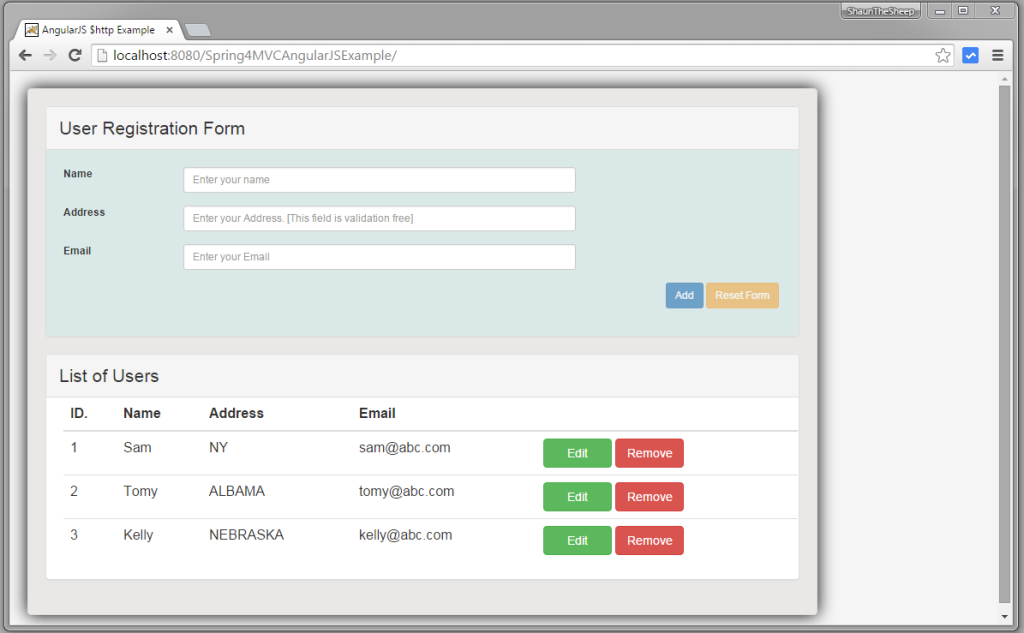Remove the user Tomy
Image resolution: width=1024 pixels, height=633 pixels.
tap(649, 496)
